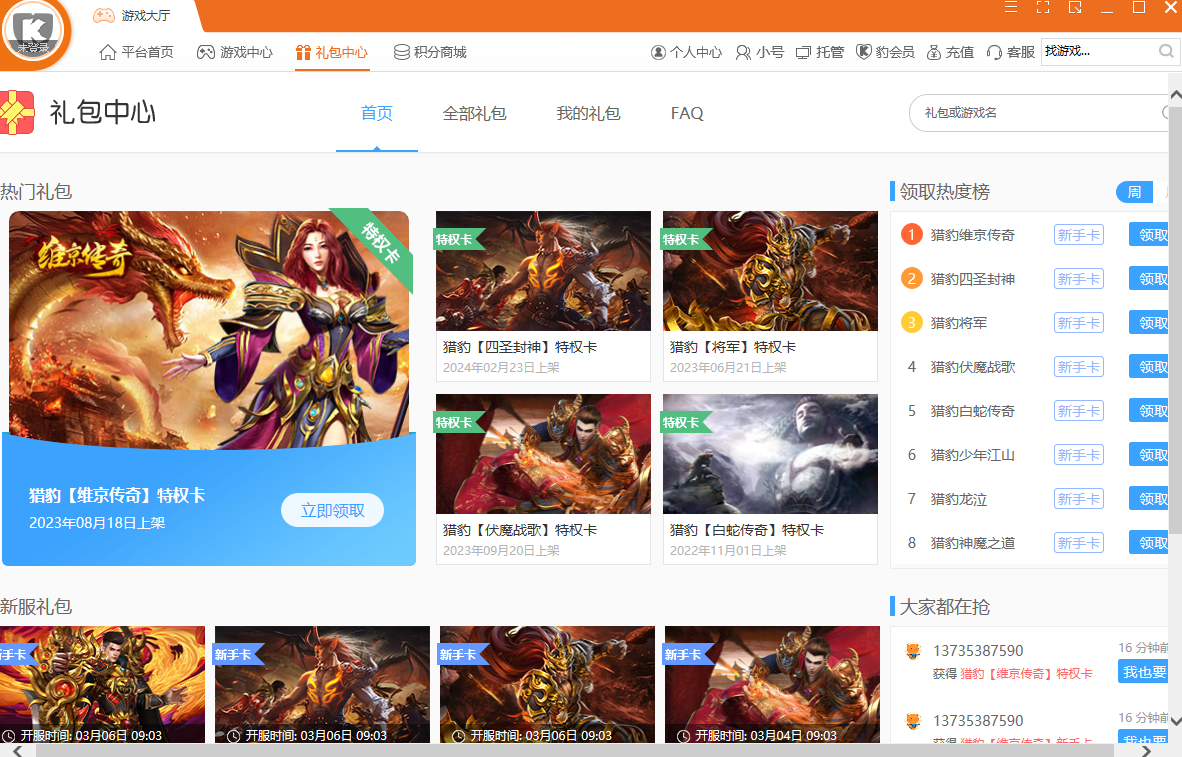1182x757 pixels.
Task: Switch to the 首页 tab
Action: point(377,113)
